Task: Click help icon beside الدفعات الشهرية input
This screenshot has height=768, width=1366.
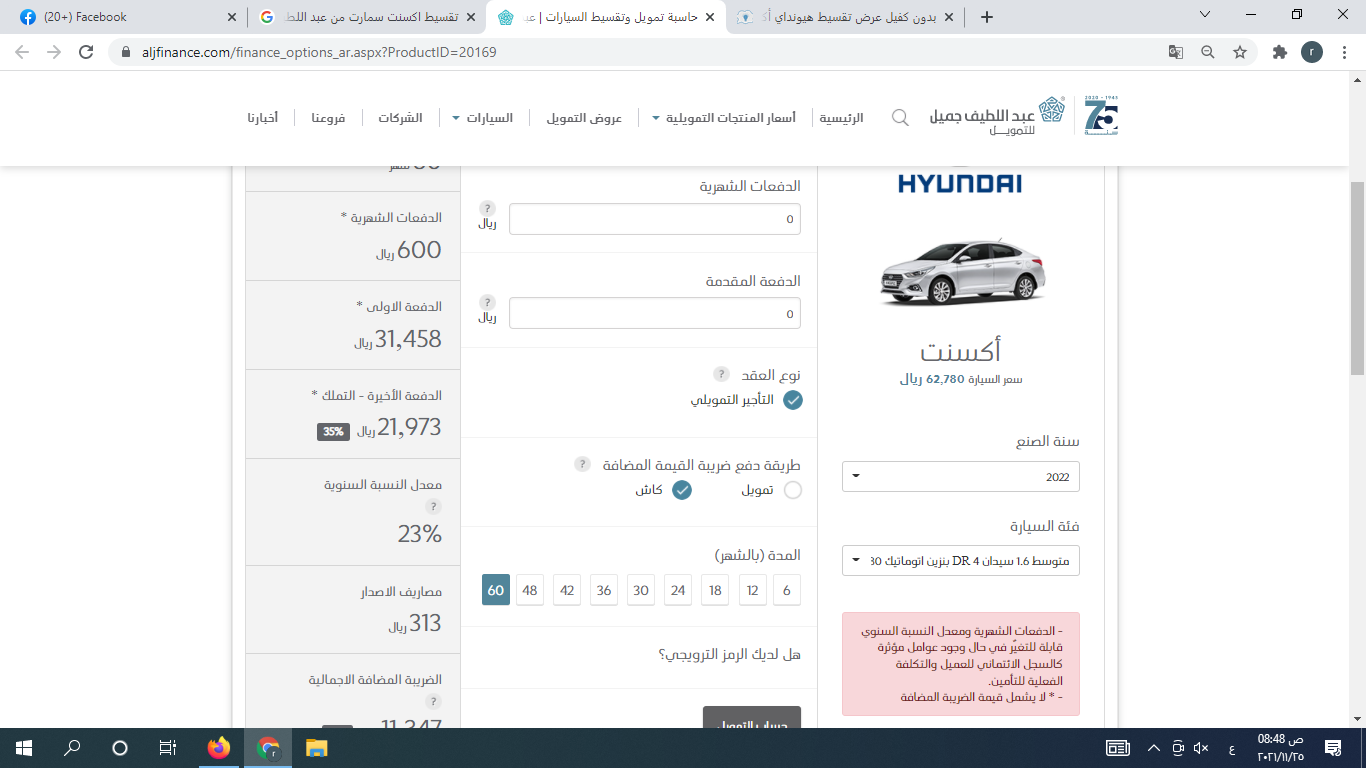Action: pyautogui.click(x=487, y=208)
